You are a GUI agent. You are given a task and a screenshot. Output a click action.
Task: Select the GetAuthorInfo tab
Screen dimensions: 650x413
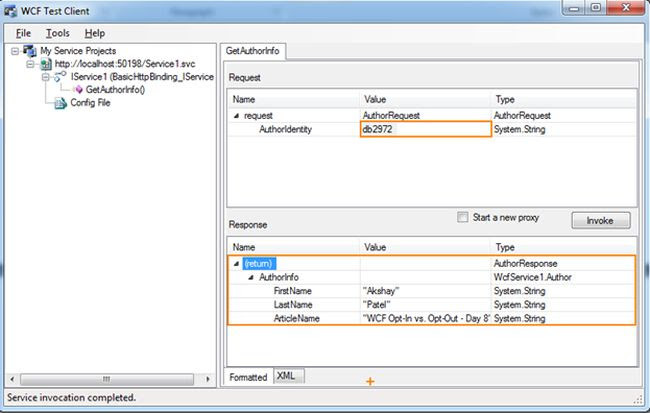coord(252,51)
